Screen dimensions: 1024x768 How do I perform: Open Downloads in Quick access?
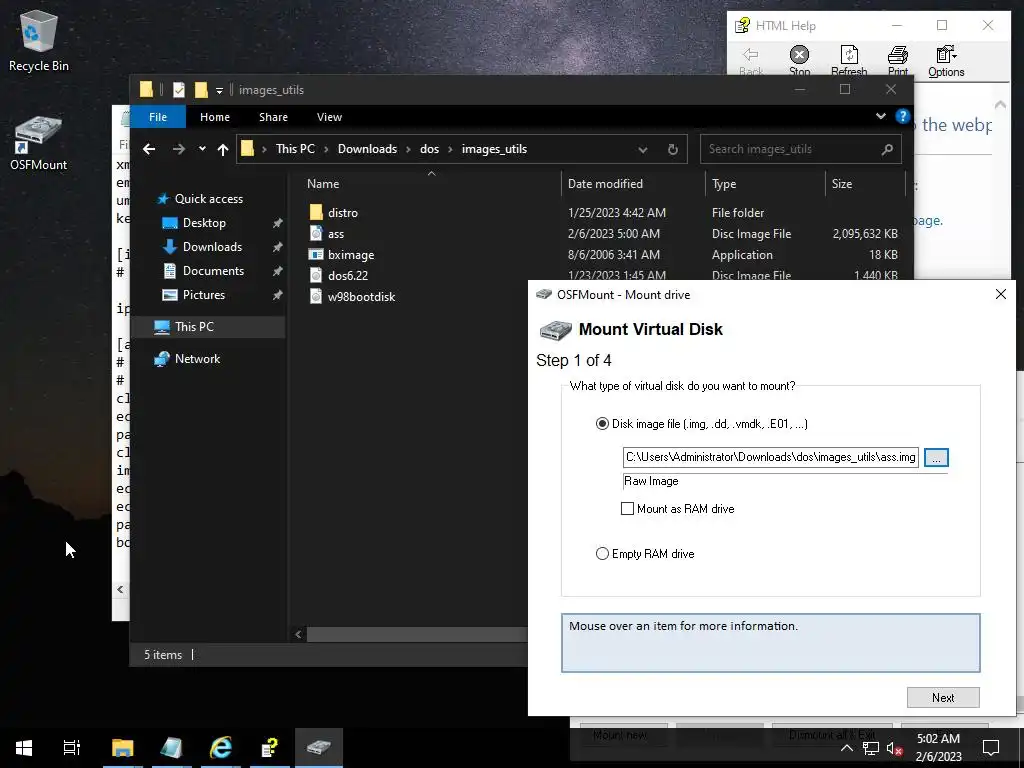(x=212, y=247)
